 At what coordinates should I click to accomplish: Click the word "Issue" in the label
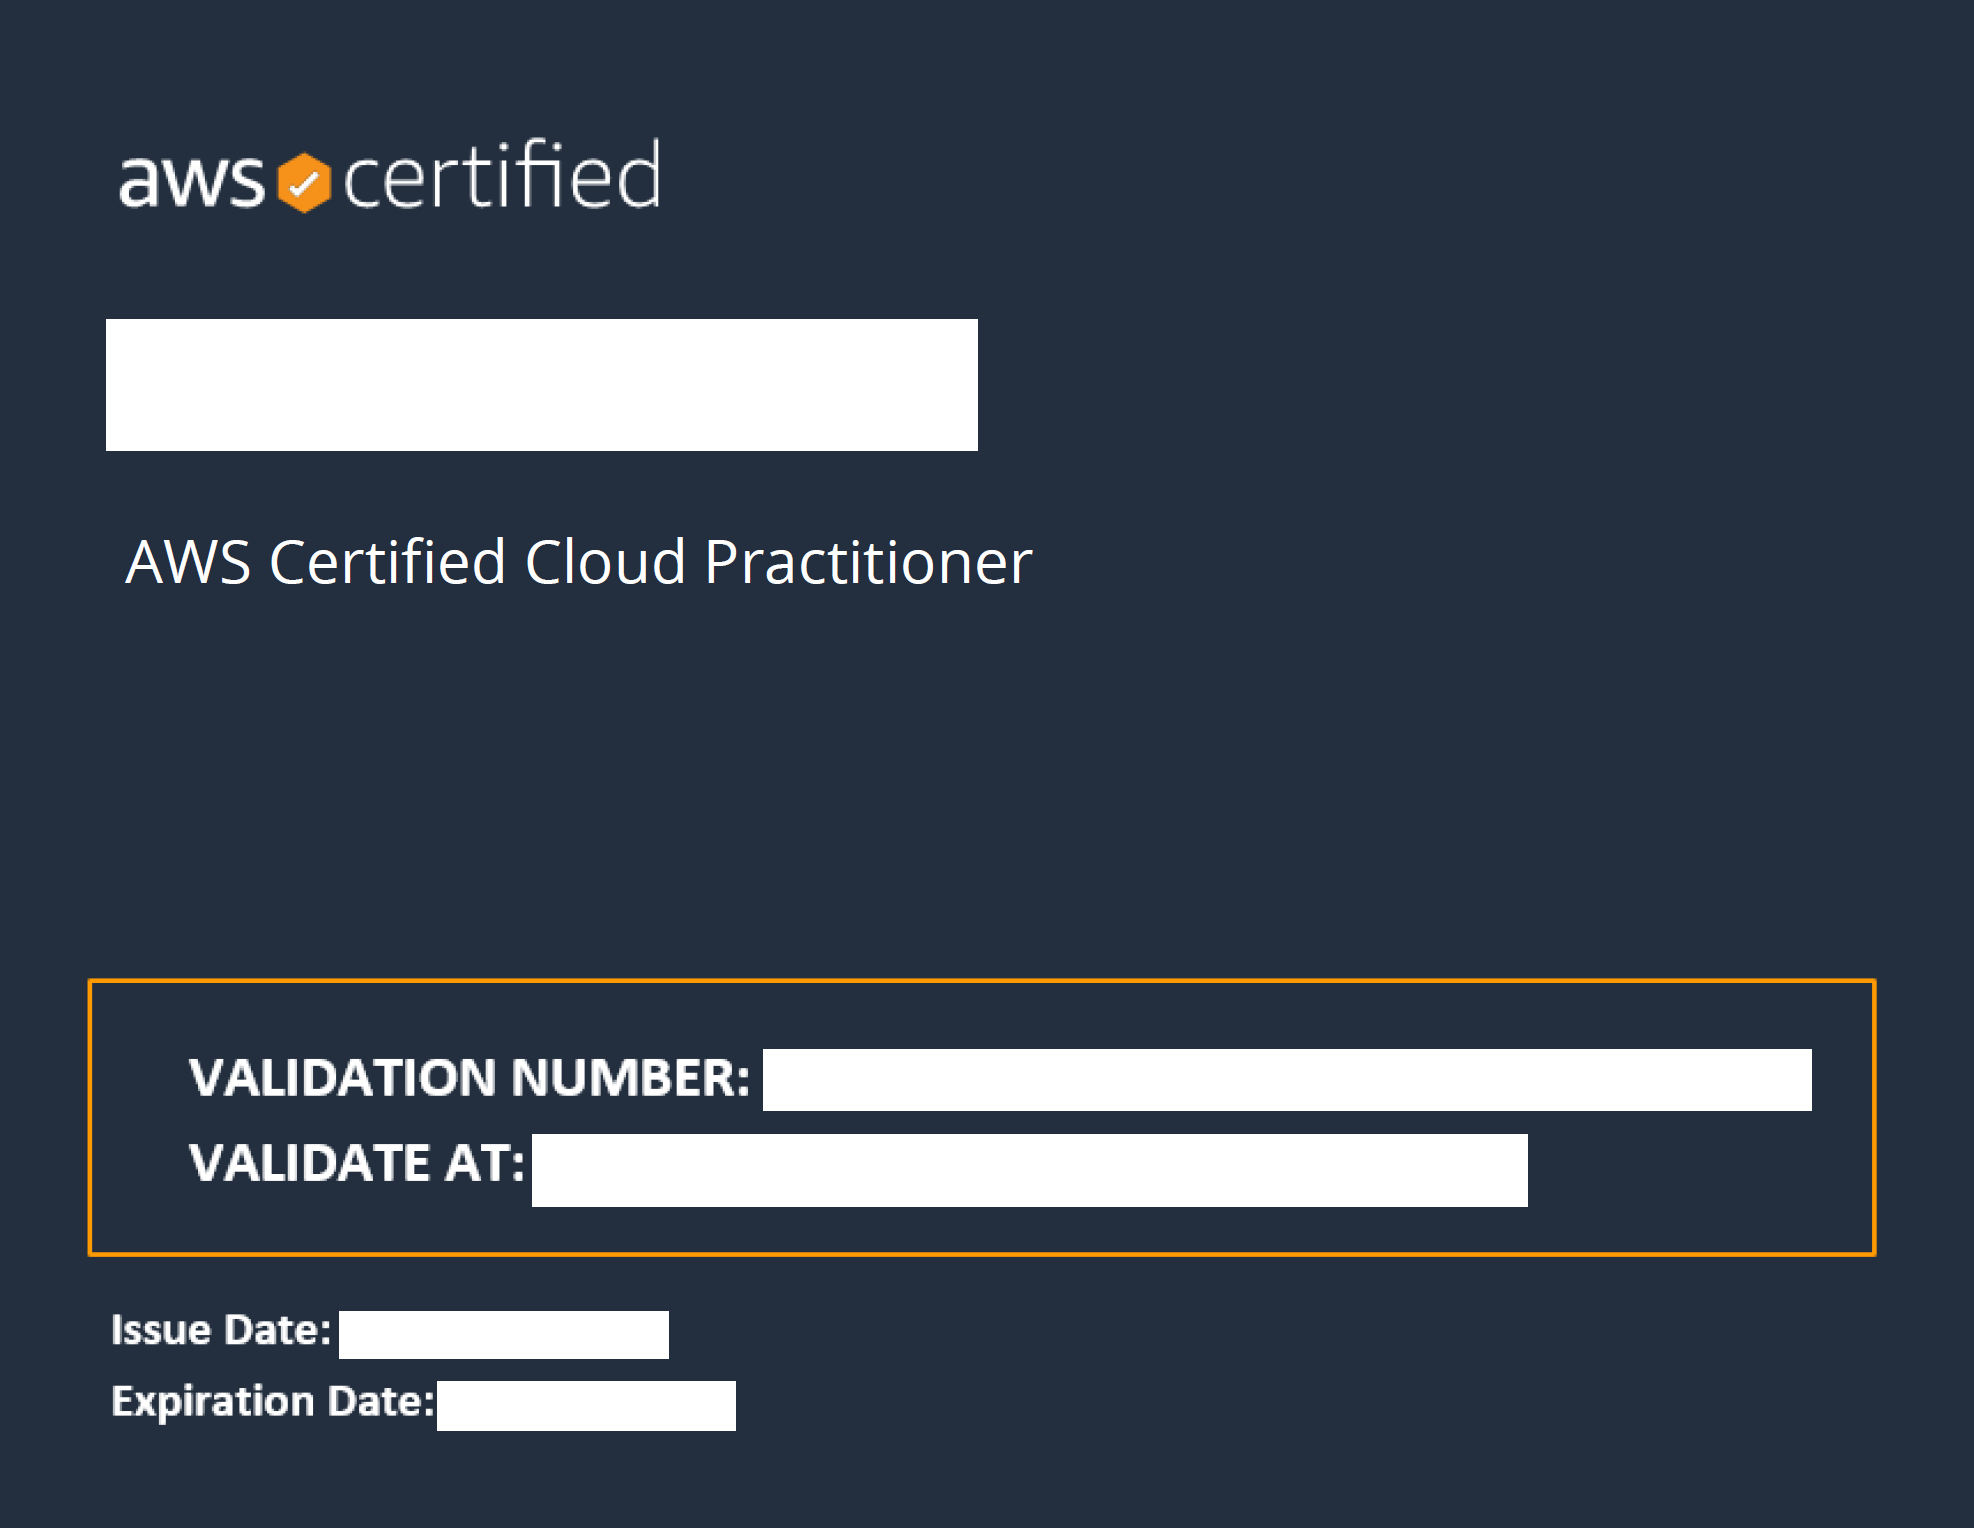[x=161, y=1330]
